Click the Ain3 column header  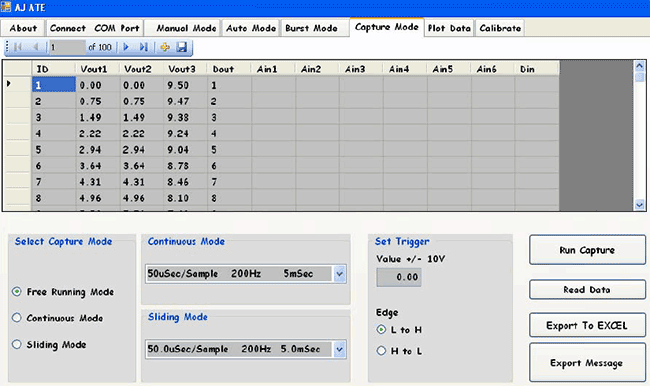tap(361, 69)
